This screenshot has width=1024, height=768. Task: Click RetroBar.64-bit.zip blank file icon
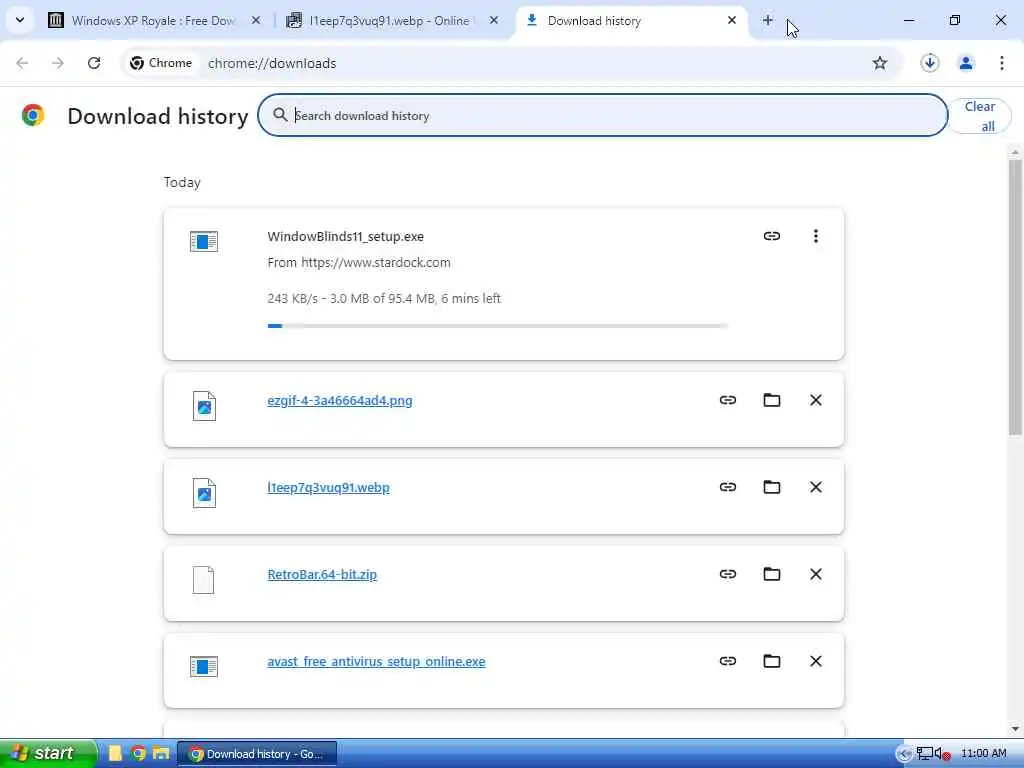point(204,580)
